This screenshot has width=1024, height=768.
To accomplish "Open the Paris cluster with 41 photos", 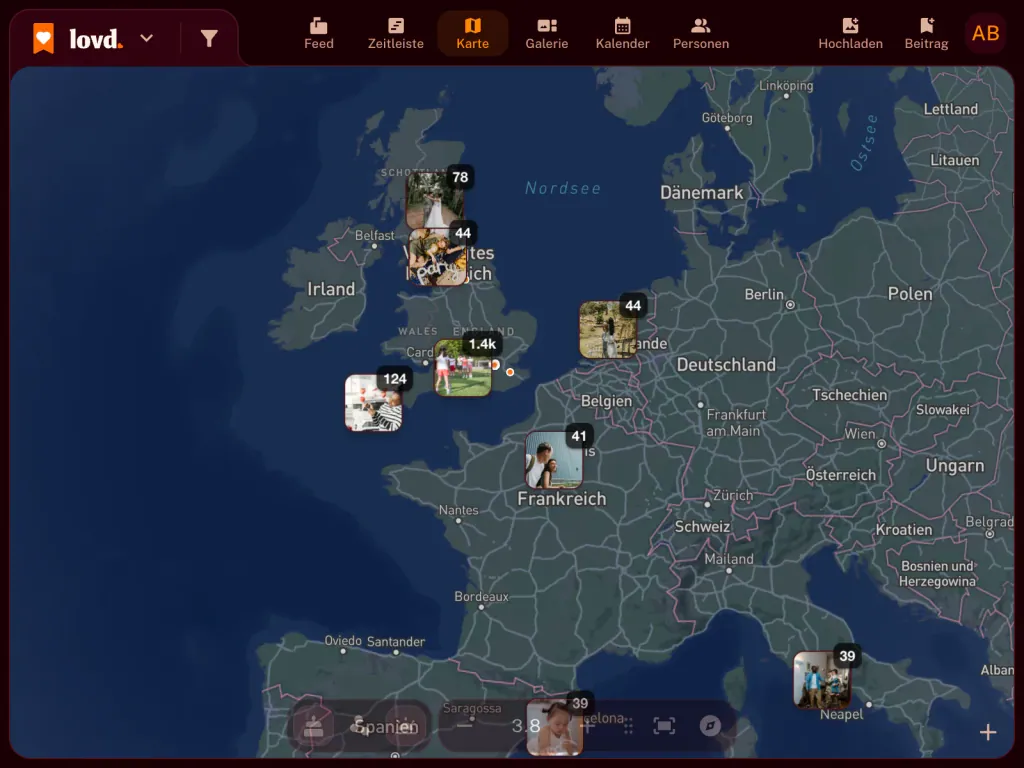I will tap(554, 460).
